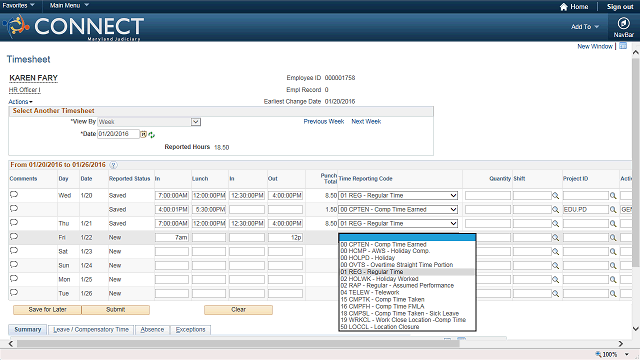Viewport: 640px width, 360px height.
Task: Open the NavBar compass icon
Action: (x=623, y=23)
